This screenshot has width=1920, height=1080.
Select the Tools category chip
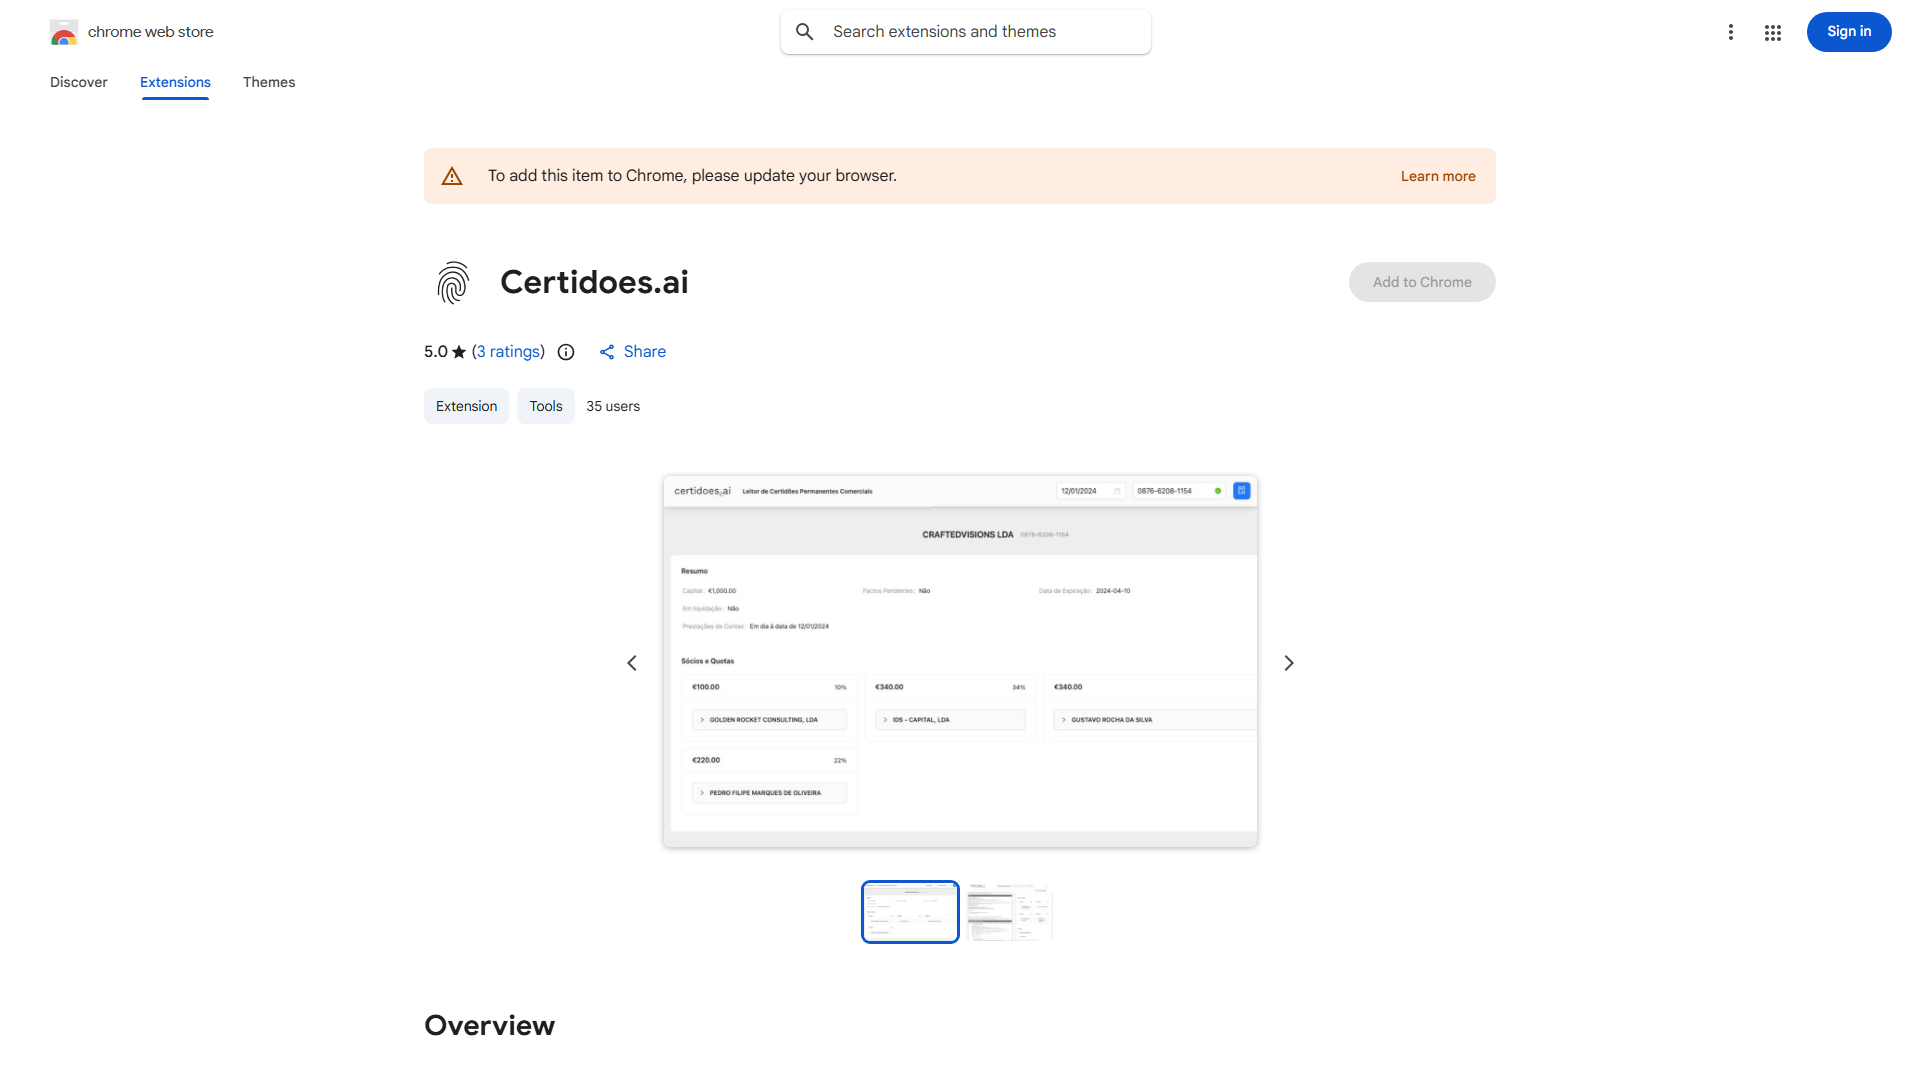545,406
